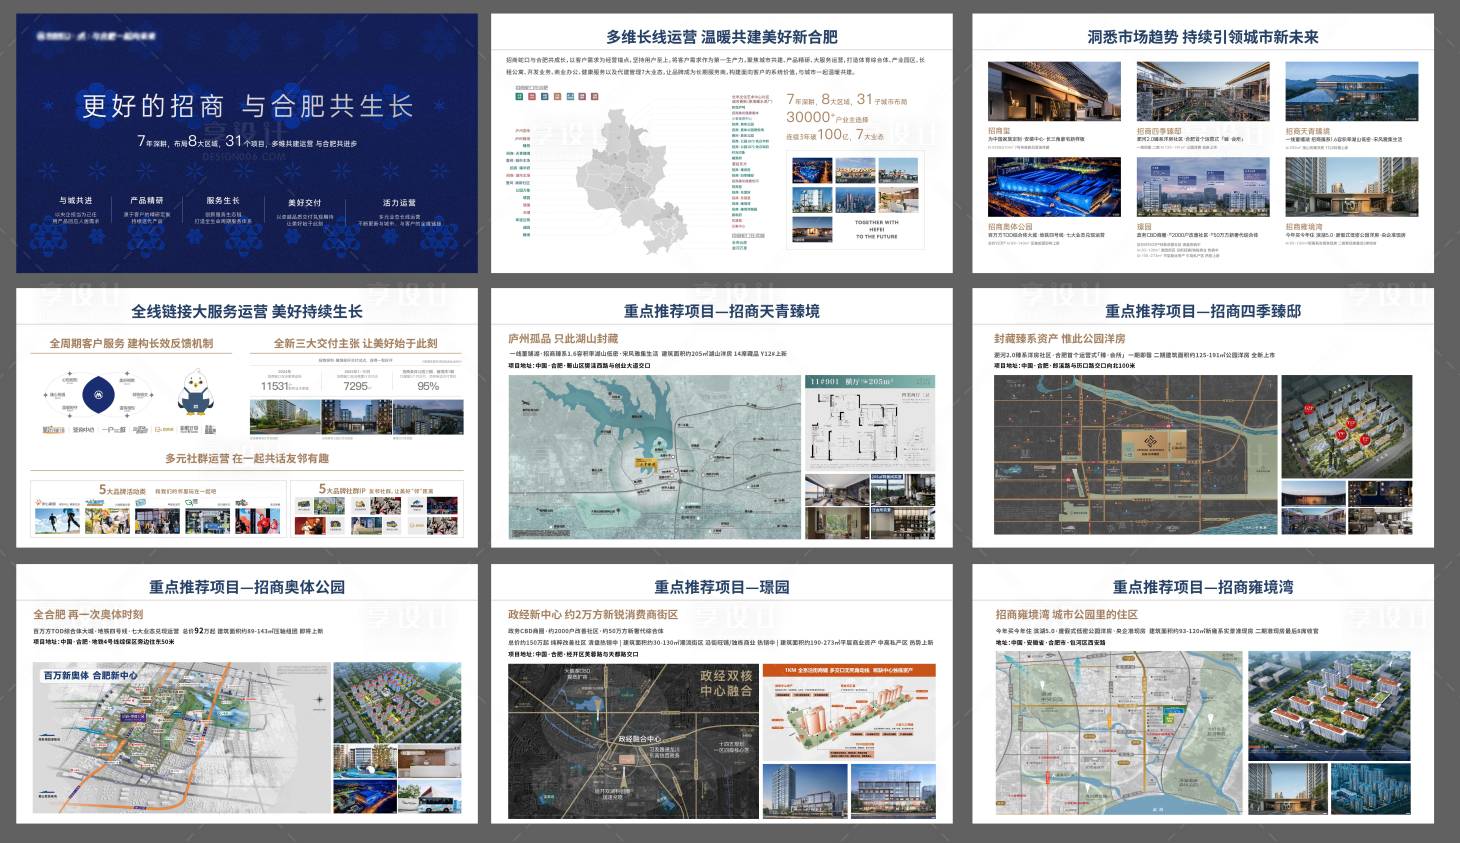Select the 与城共进 column heading
Viewport: 1460px width, 843px height.
click(75, 200)
